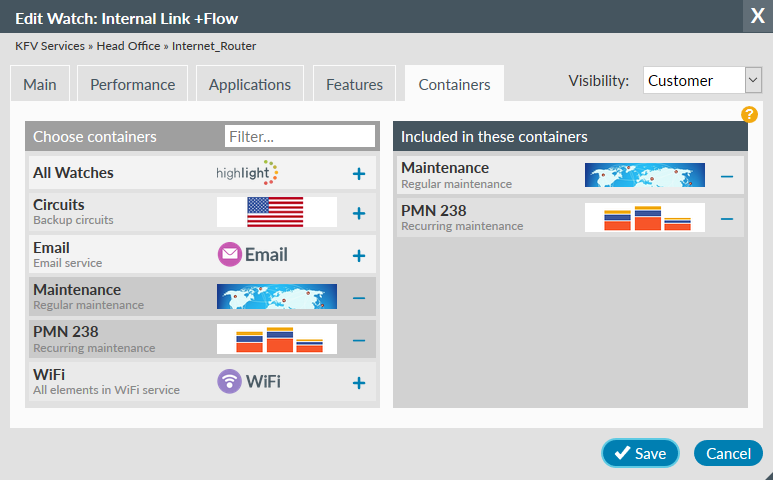Open the Visibility dropdown
Image resolution: width=773 pixels, height=480 pixels.
click(703, 81)
